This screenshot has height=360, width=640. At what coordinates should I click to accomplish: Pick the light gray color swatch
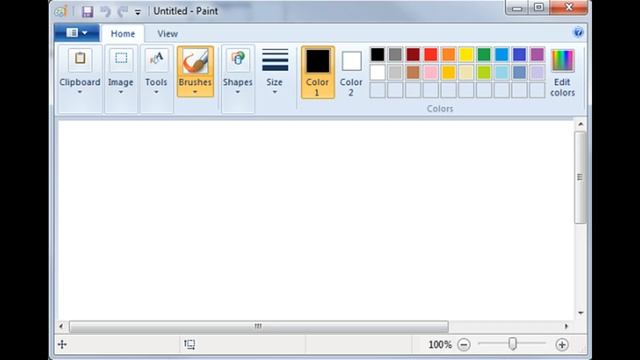tap(395, 72)
